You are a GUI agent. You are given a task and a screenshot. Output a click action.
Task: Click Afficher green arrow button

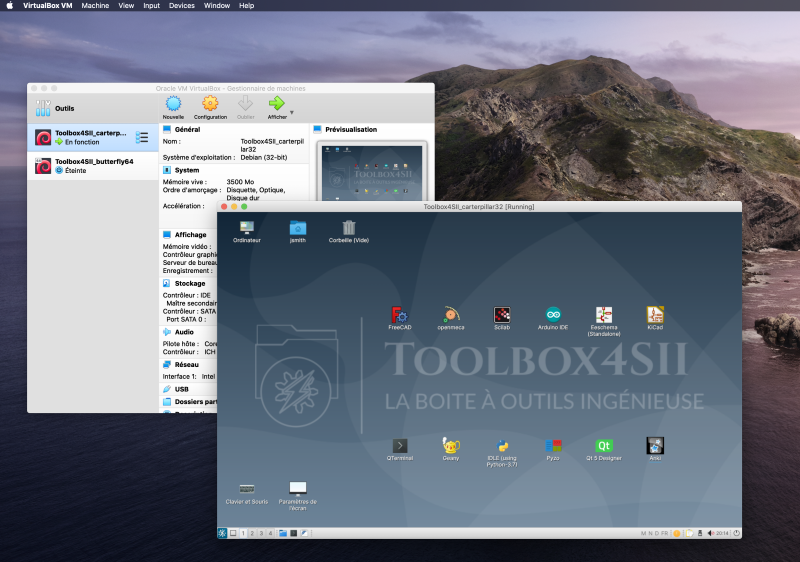(277, 108)
